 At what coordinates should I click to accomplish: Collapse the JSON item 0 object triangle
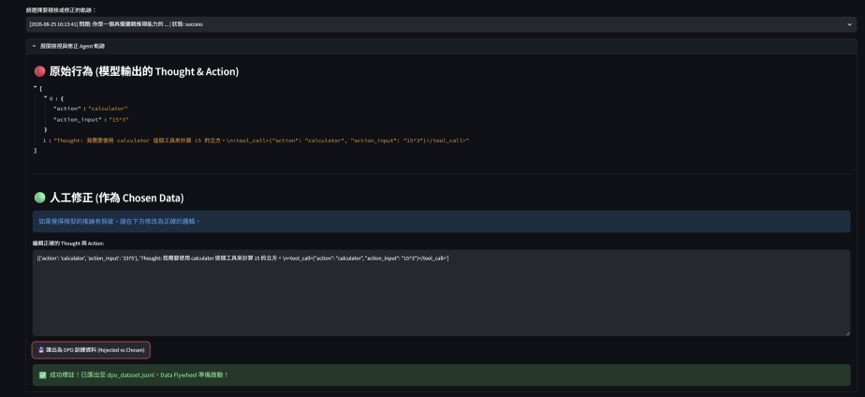pos(46,98)
